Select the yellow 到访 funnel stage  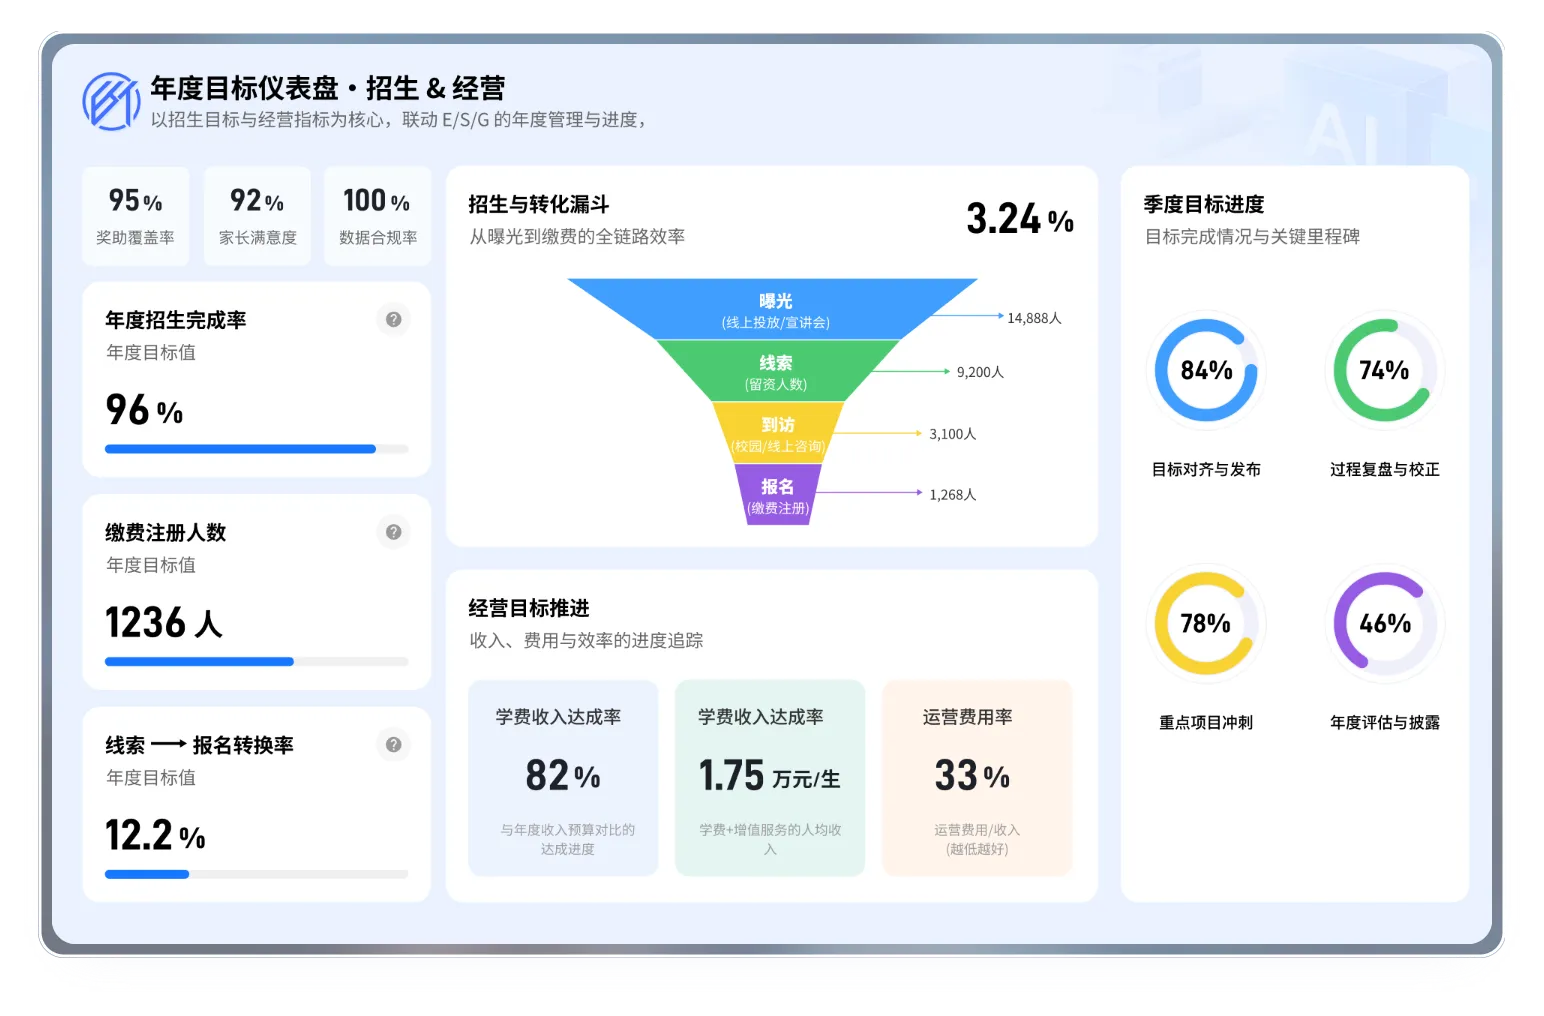pos(777,433)
